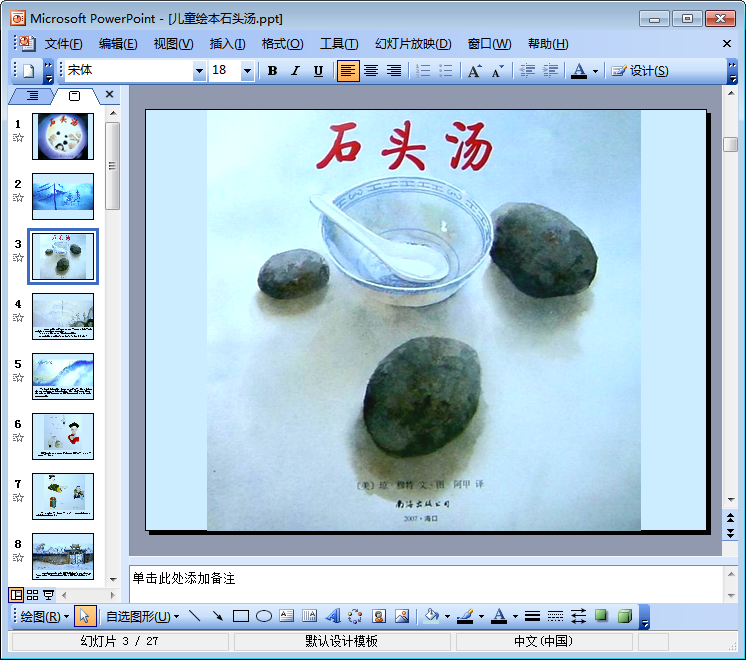Decrease the indent level
The width and height of the screenshot is (746, 660).
[527, 71]
